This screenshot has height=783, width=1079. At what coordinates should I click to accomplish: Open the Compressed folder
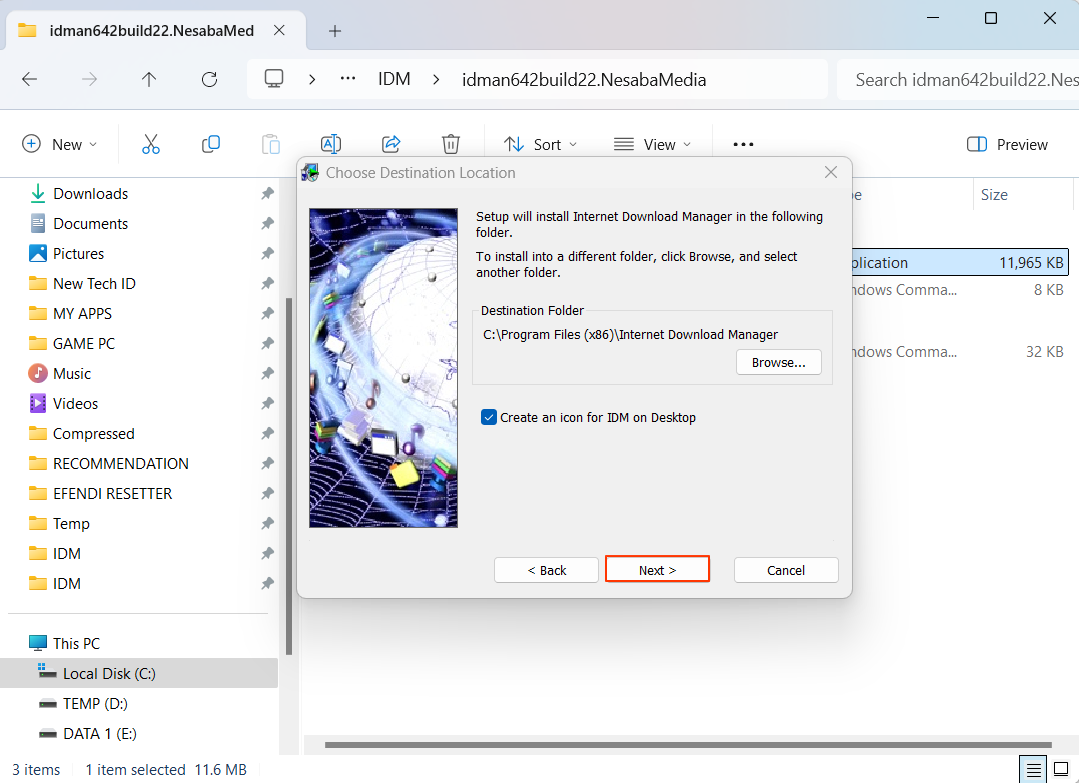click(x=94, y=434)
